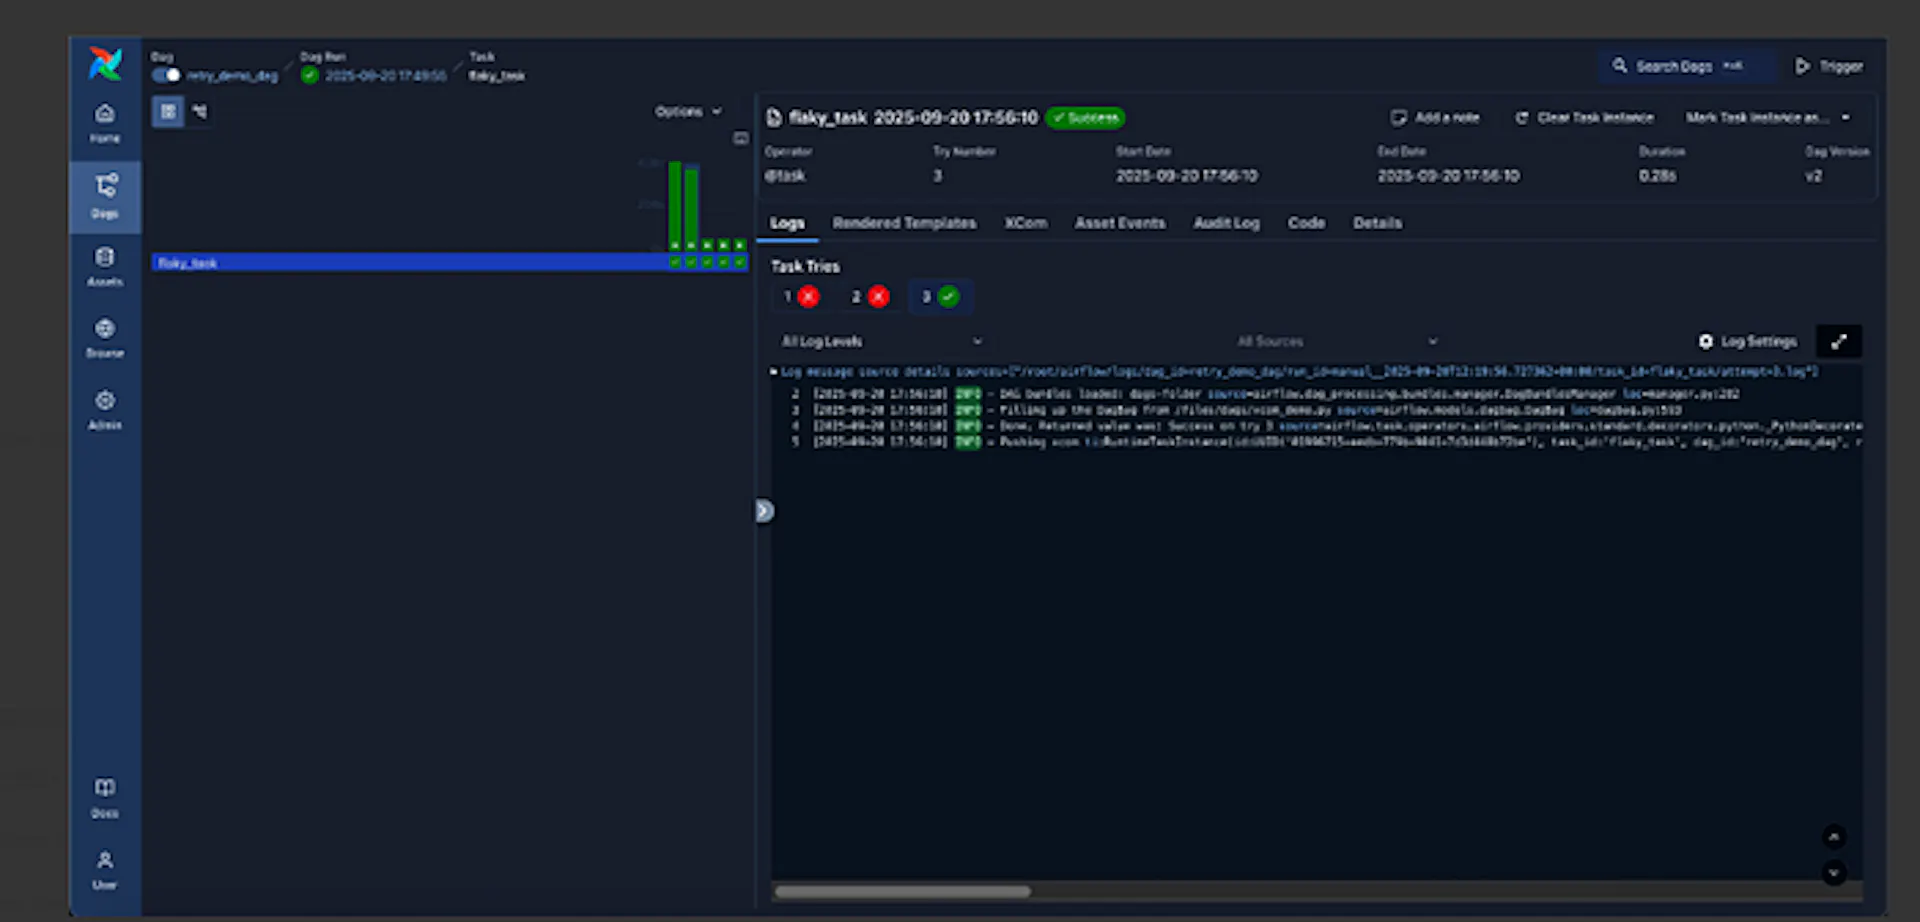Open the Mark Task Instance as dropdown
The height and width of the screenshot is (922, 1920).
1768,117
